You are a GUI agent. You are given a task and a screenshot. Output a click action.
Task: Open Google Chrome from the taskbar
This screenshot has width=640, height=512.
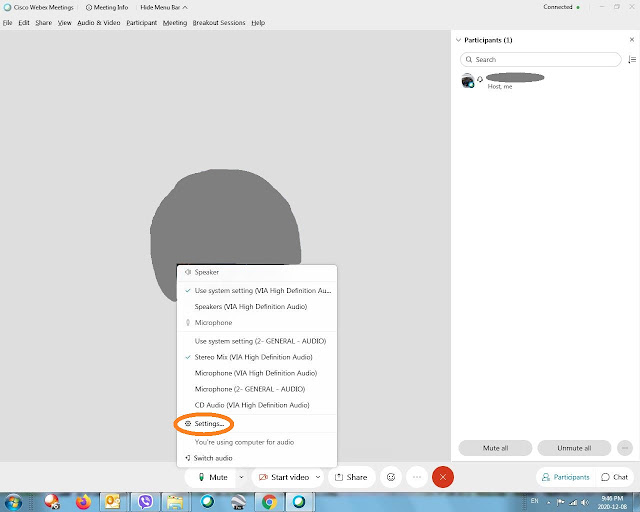pyautogui.click(x=269, y=502)
